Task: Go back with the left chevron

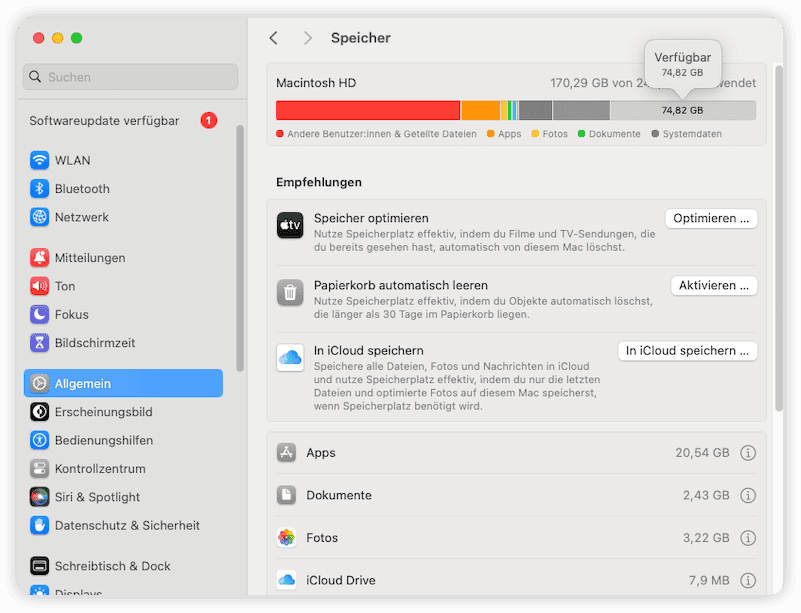Action: 274,38
